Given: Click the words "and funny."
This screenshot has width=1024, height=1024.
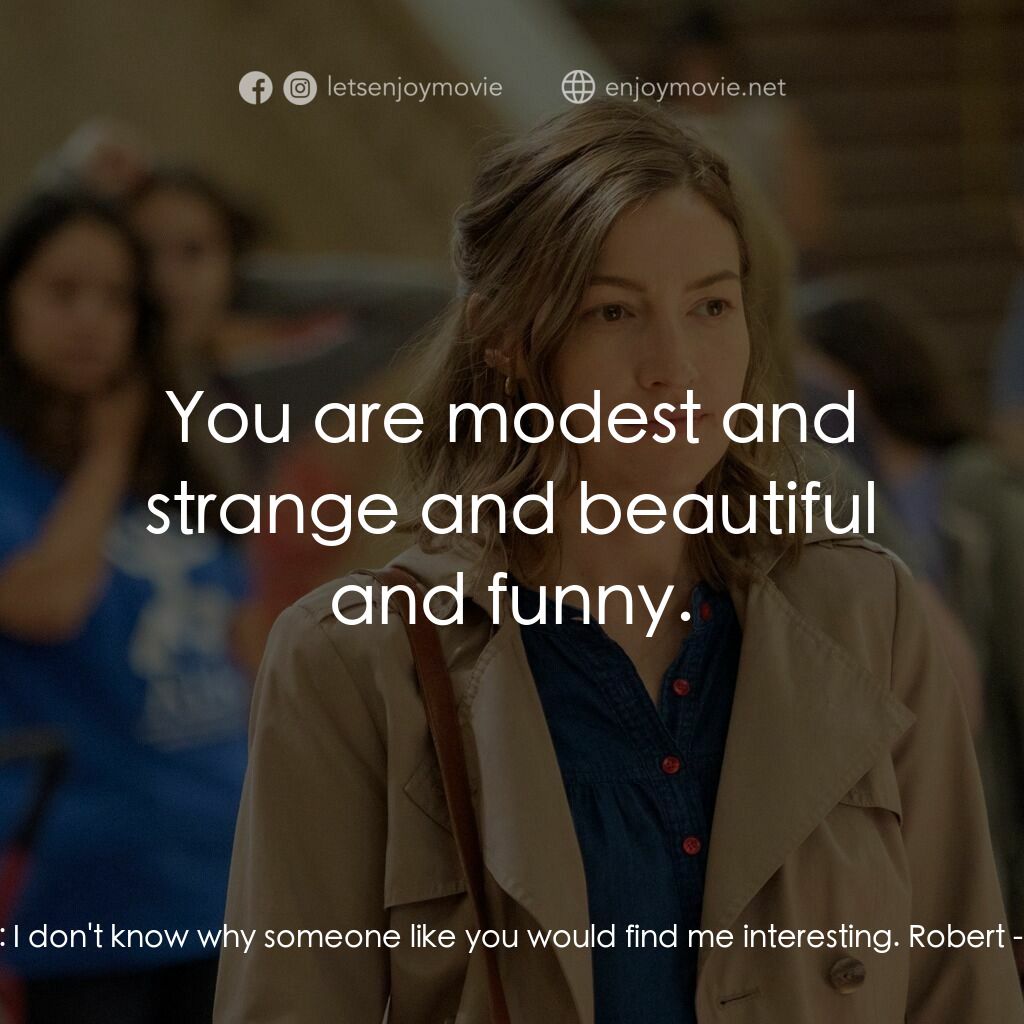Looking at the screenshot, I should pyautogui.click(x=511, y=600).
